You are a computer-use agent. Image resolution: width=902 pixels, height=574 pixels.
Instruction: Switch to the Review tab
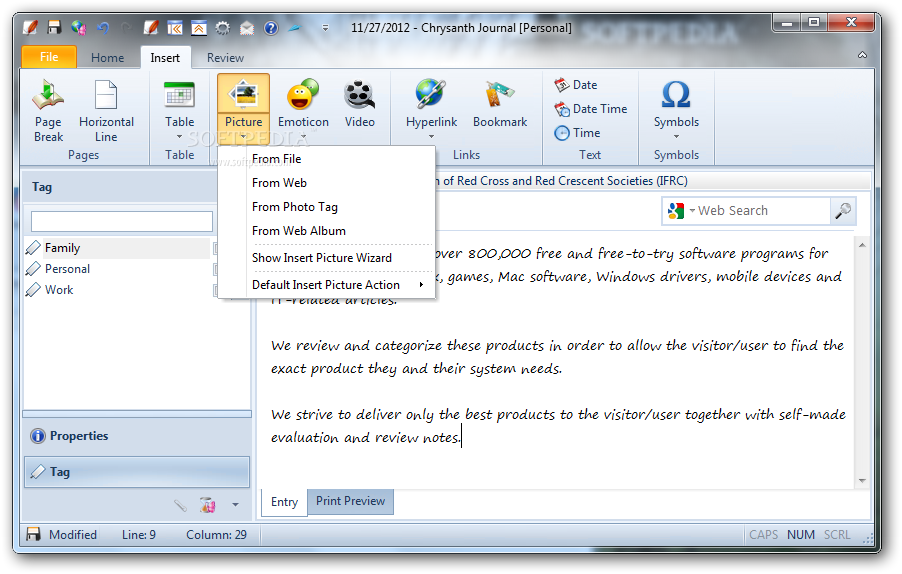[226, 58]
